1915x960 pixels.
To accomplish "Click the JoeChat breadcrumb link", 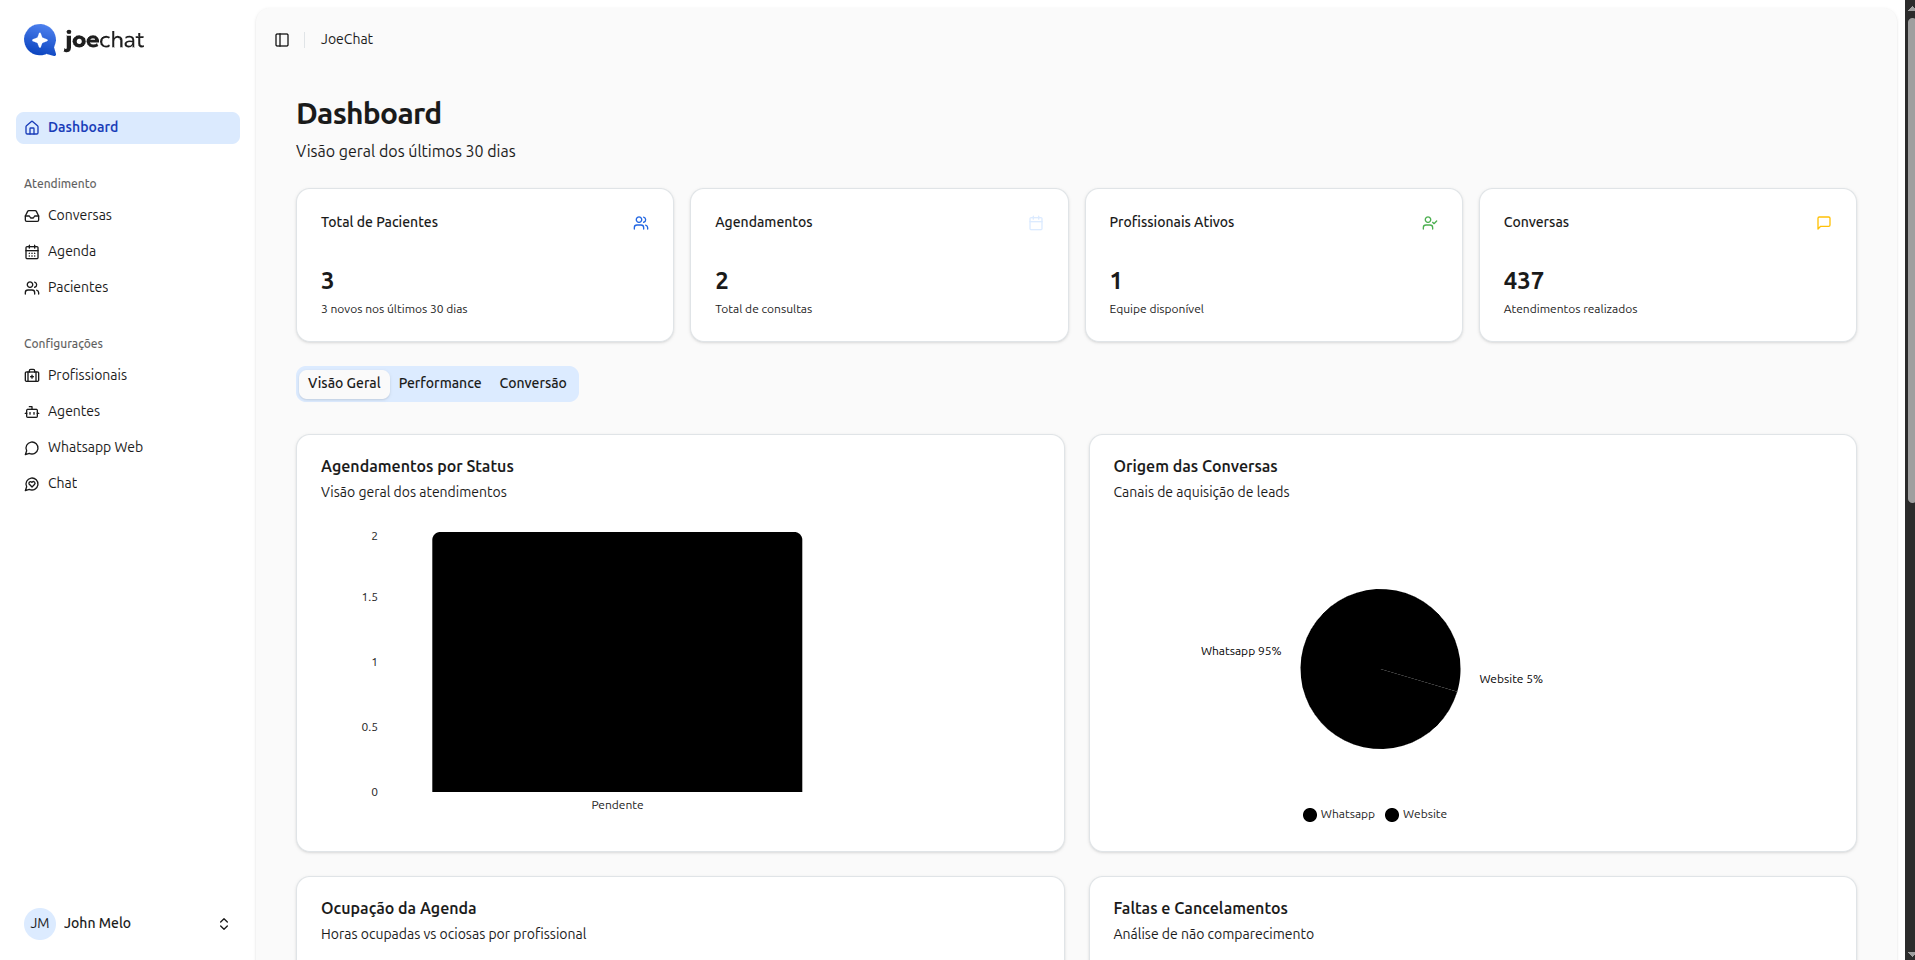I will pyautogui.click(x=346, y=39).
